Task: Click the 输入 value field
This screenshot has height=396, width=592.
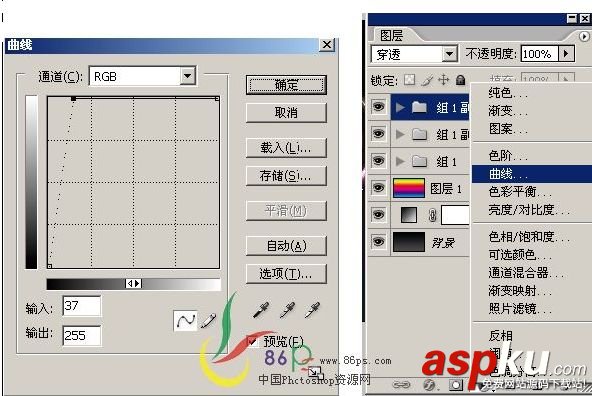Action: [82, 305]
